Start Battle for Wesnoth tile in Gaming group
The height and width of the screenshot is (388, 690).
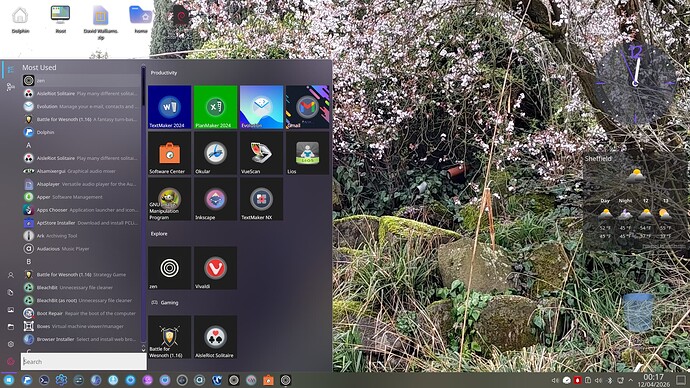click(x=169, y=337)
